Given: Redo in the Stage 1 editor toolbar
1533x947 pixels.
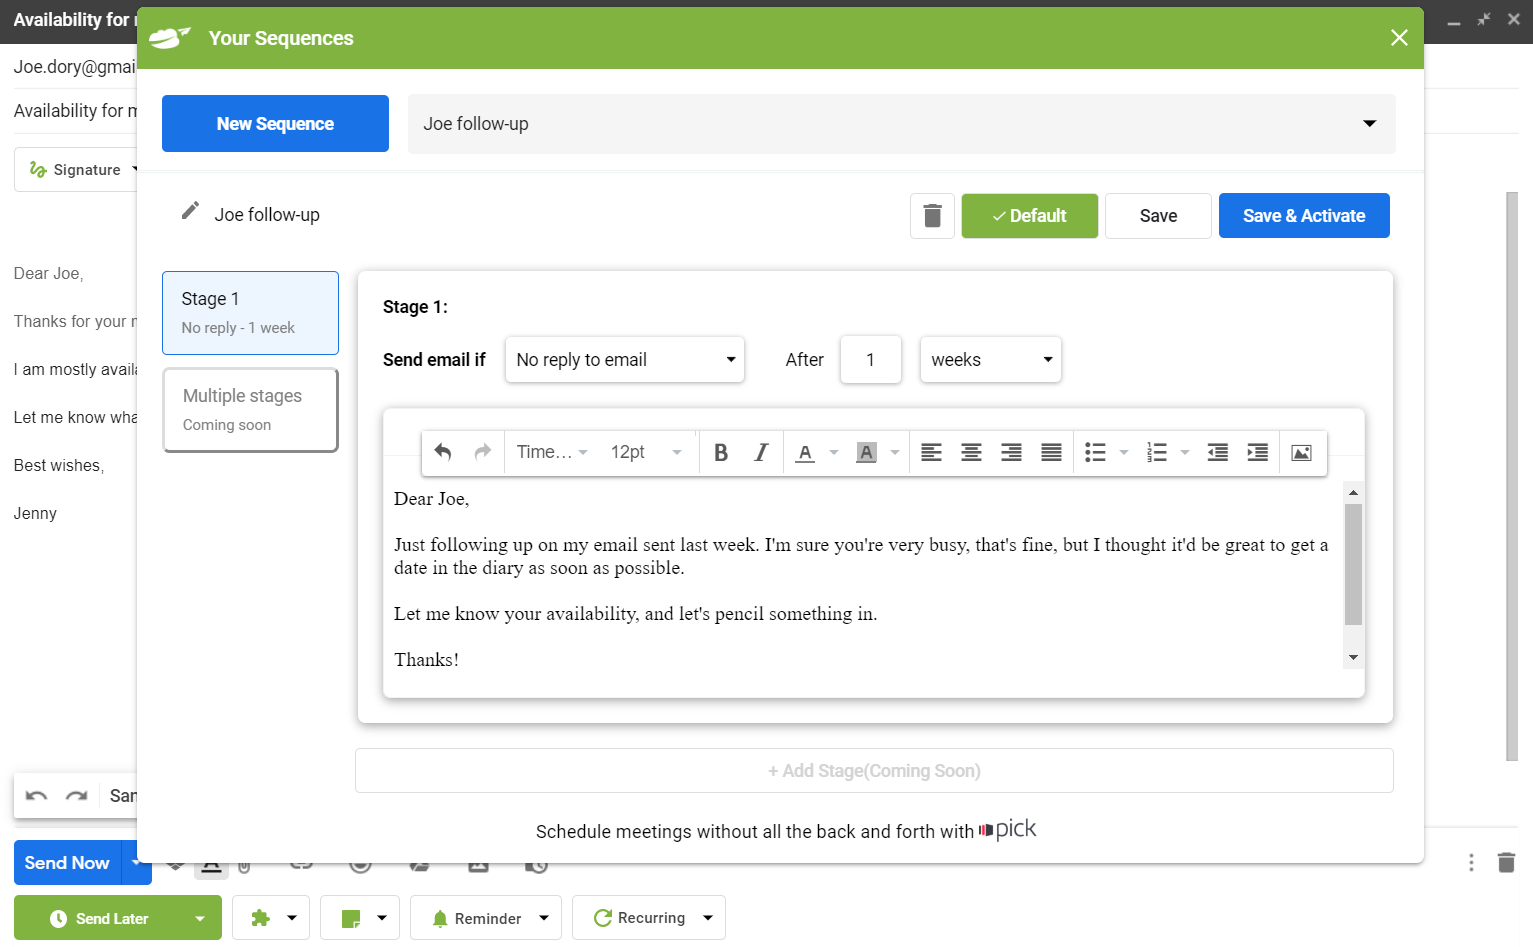Looking at the screenshot, I should coord(483,453).
